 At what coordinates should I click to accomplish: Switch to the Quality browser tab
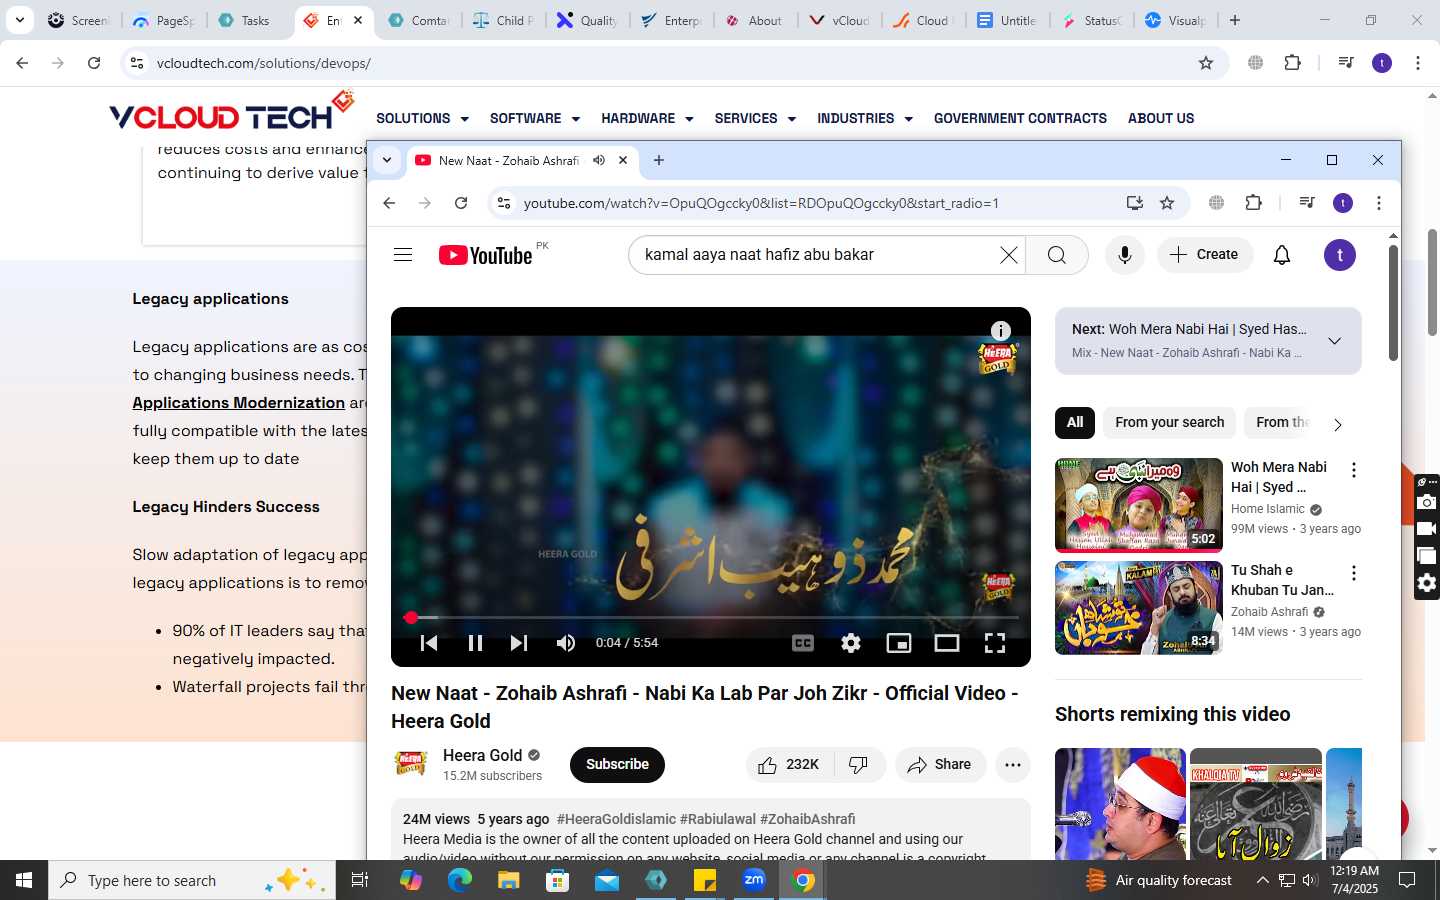pyautogui.click(x=588, y=20)
